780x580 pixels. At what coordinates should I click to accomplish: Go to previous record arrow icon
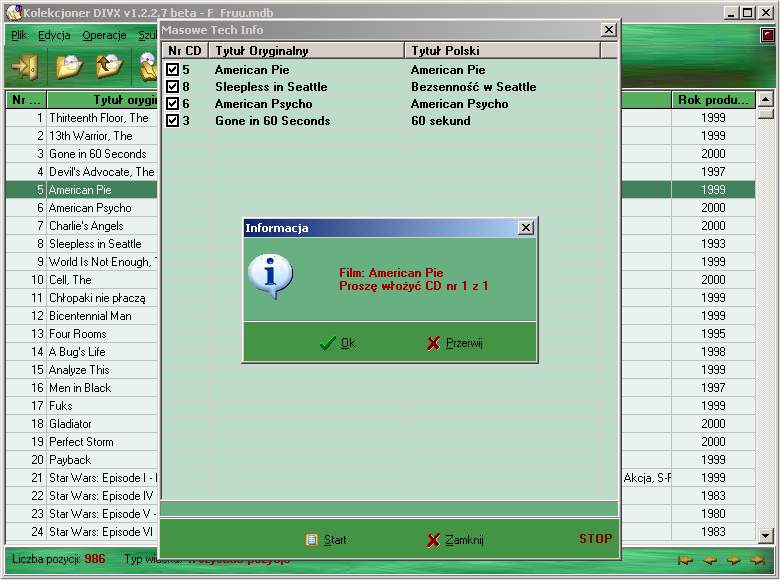(x=710, y=560)
